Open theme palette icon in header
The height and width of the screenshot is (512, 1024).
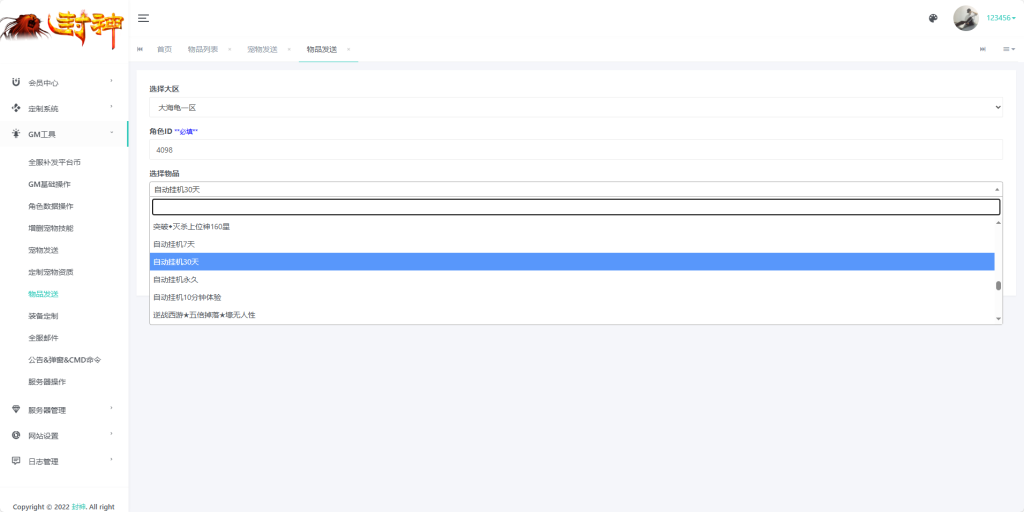click(x=933, y=18)
